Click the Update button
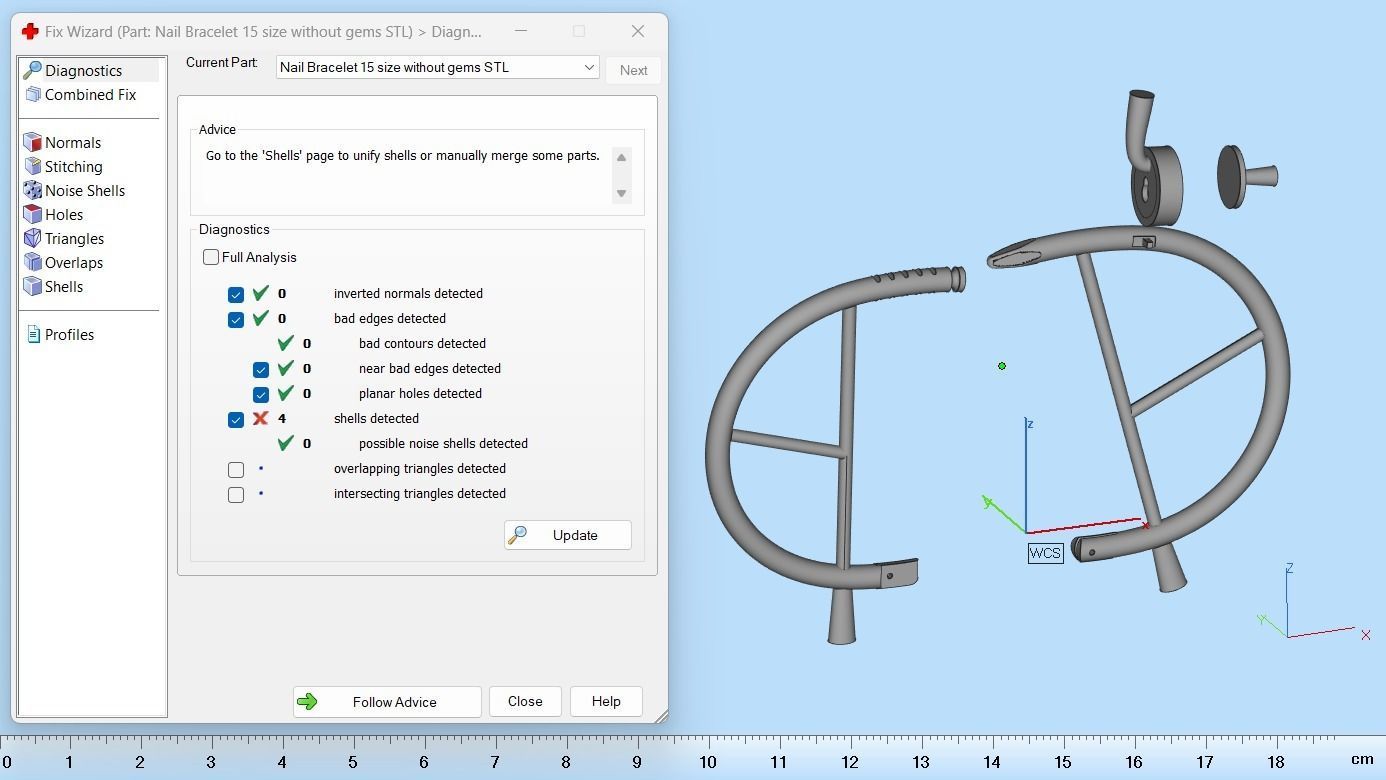The height and width of the screenshot is (780, 1386). pyautogui.click(x=567, y=535)
